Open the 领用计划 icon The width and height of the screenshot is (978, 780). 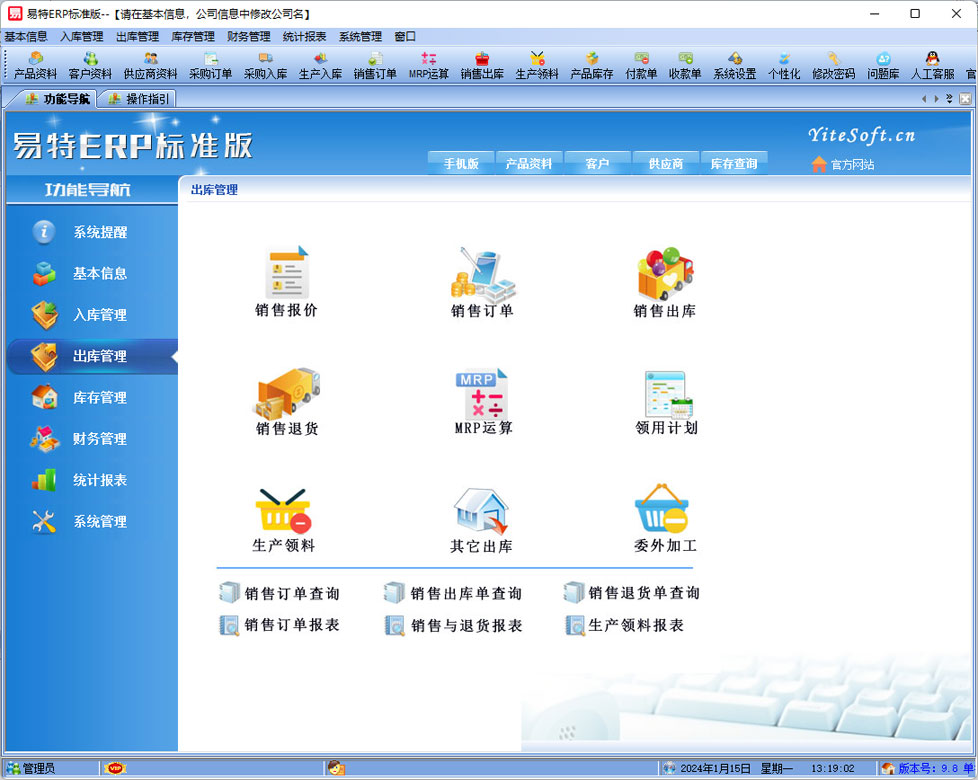click(x=667, y=394)
